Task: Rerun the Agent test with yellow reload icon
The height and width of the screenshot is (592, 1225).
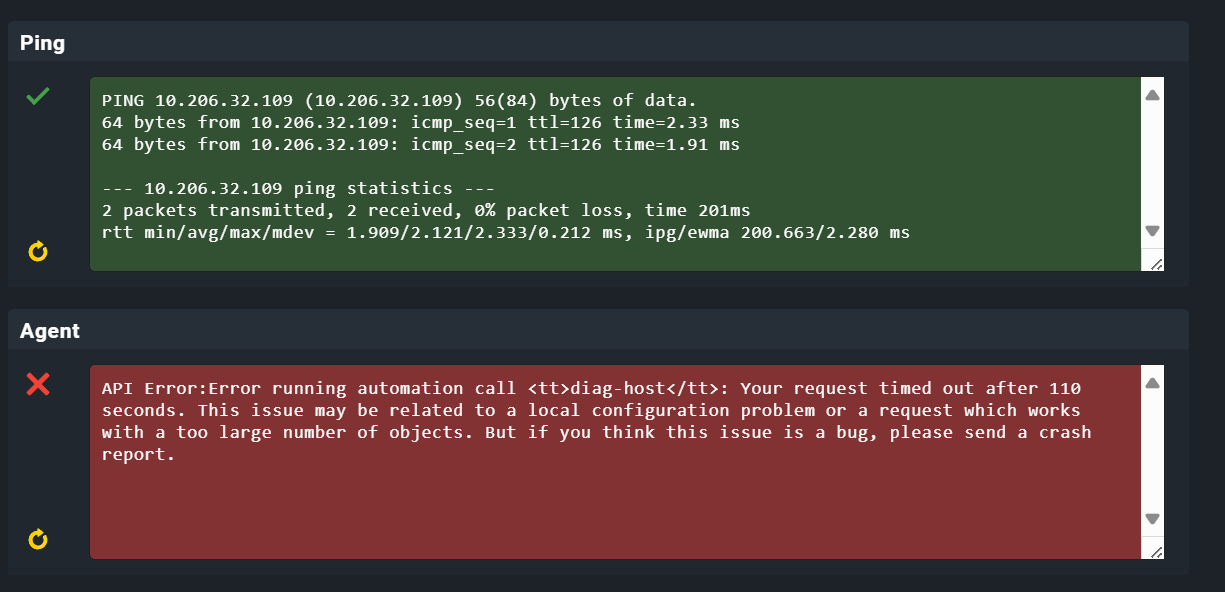Action: click(x=38, y=540)
